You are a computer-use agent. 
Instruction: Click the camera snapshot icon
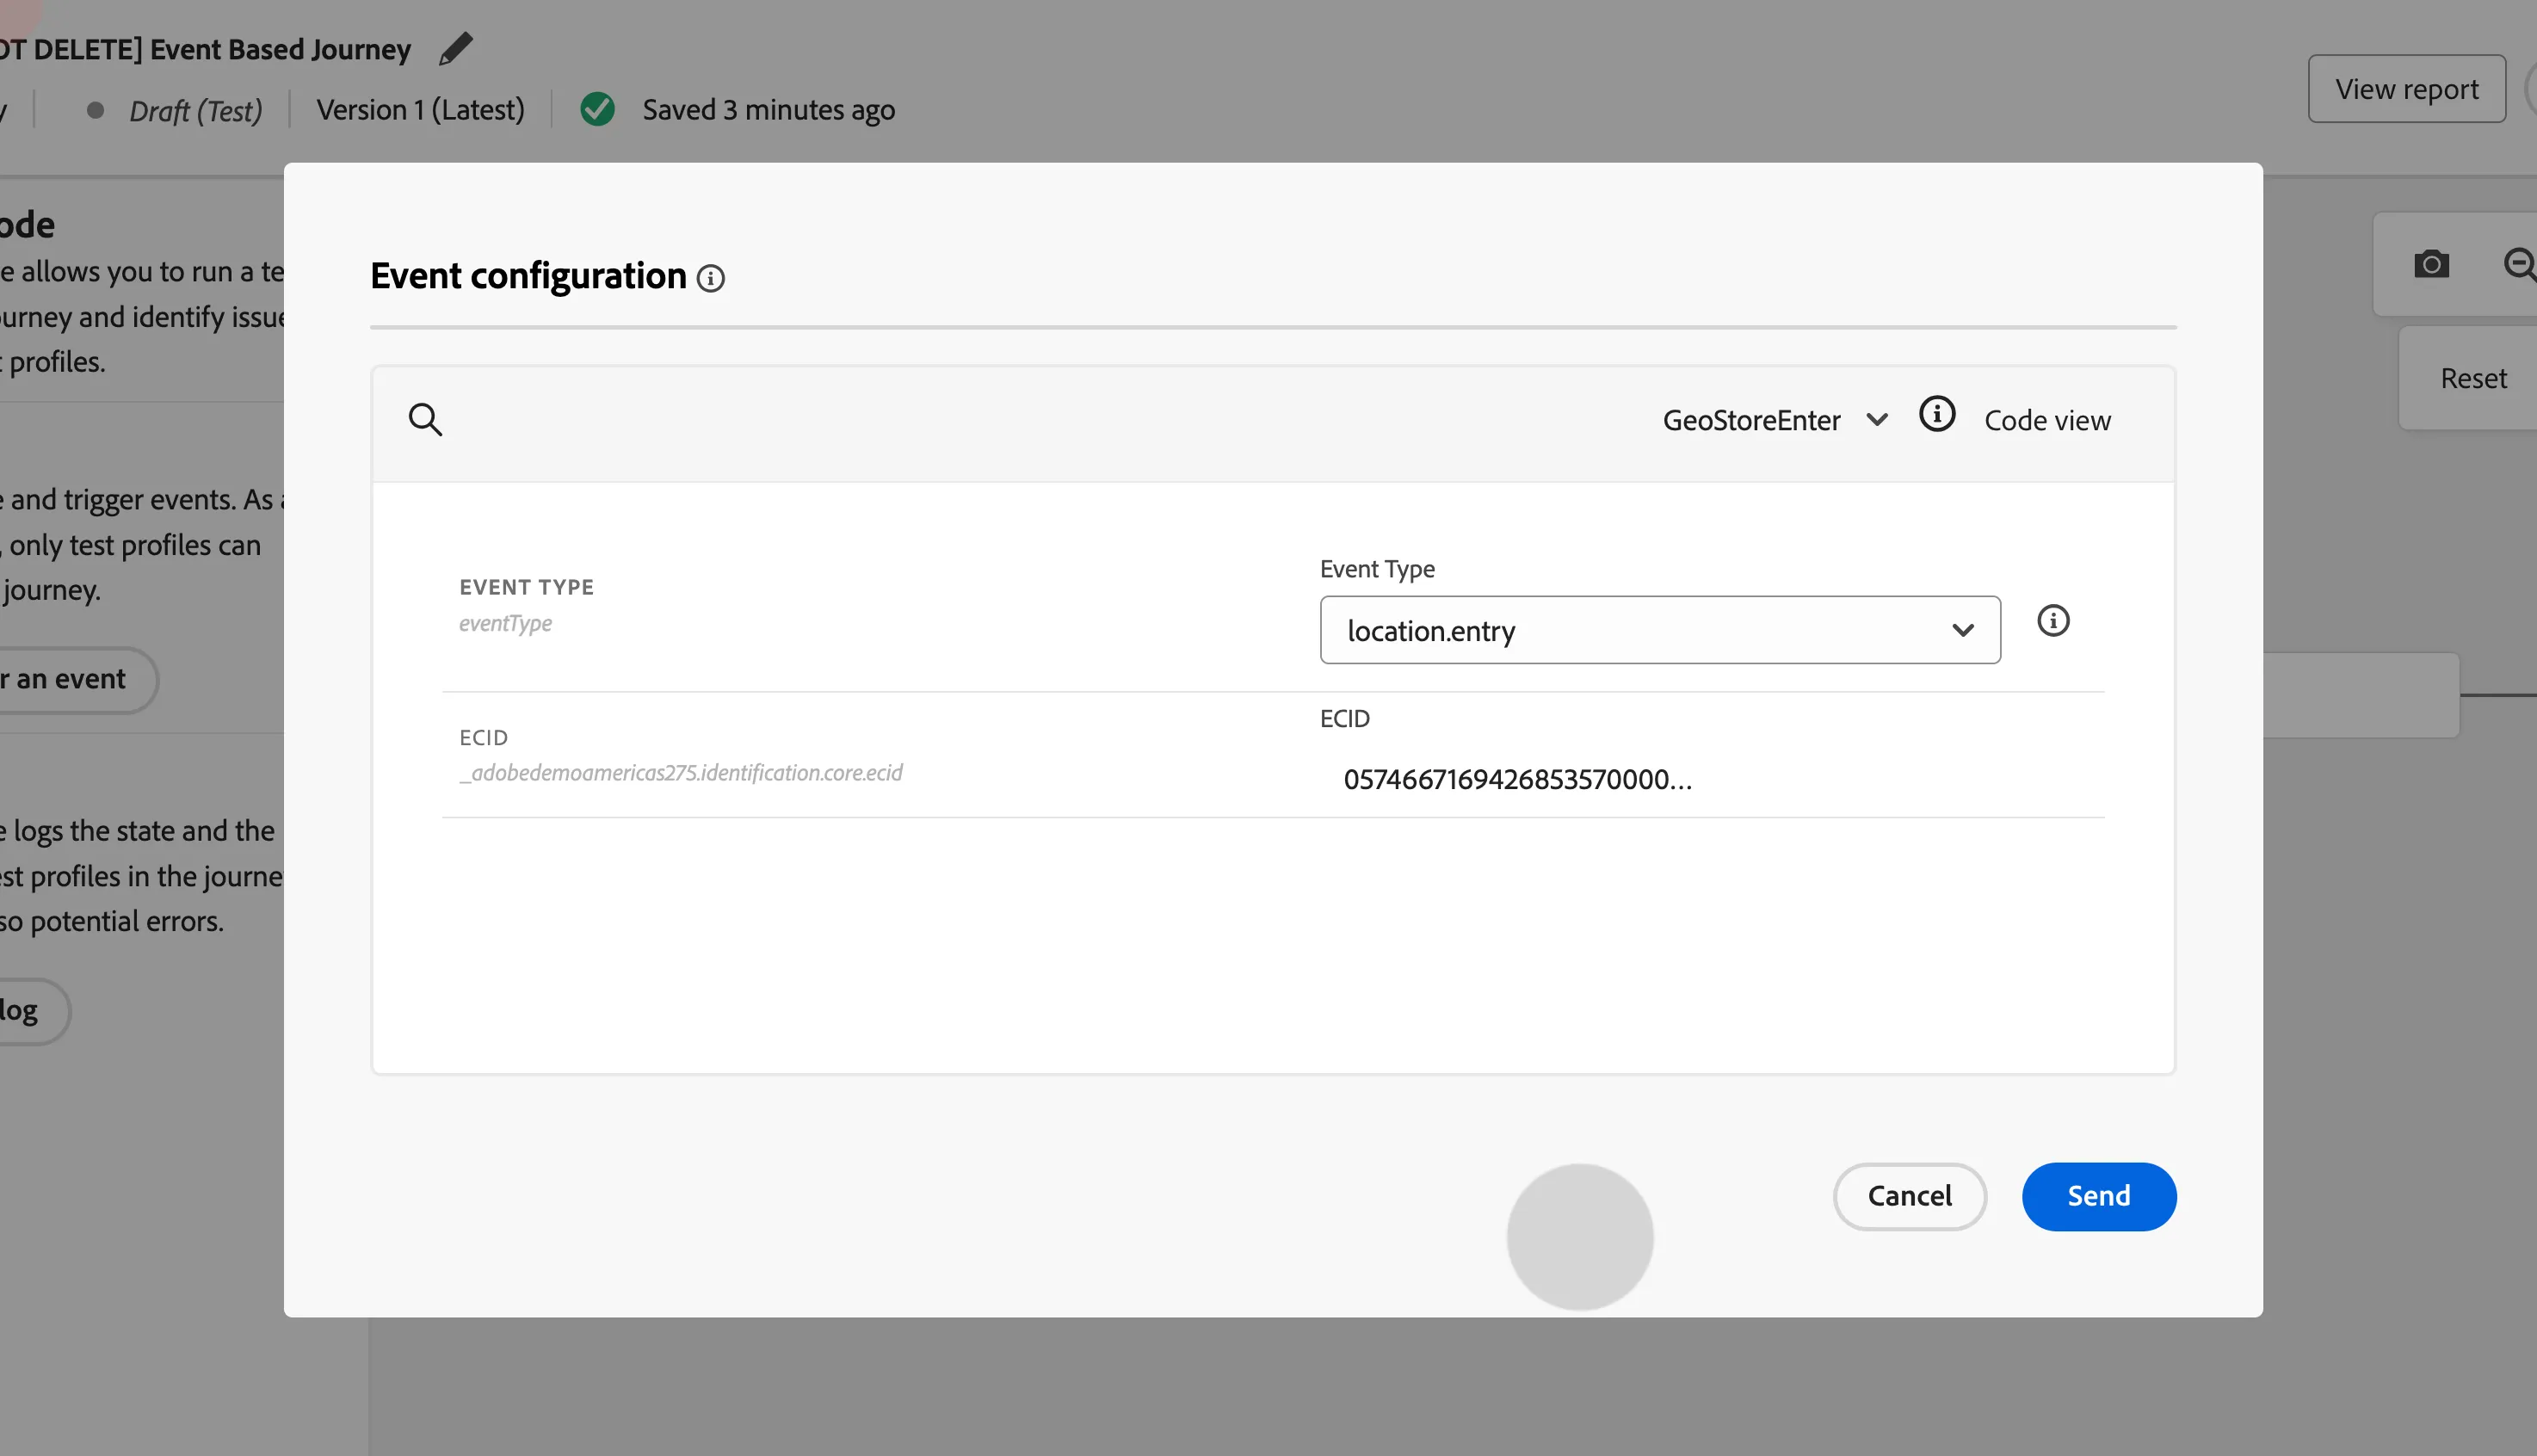[2431, 264]
